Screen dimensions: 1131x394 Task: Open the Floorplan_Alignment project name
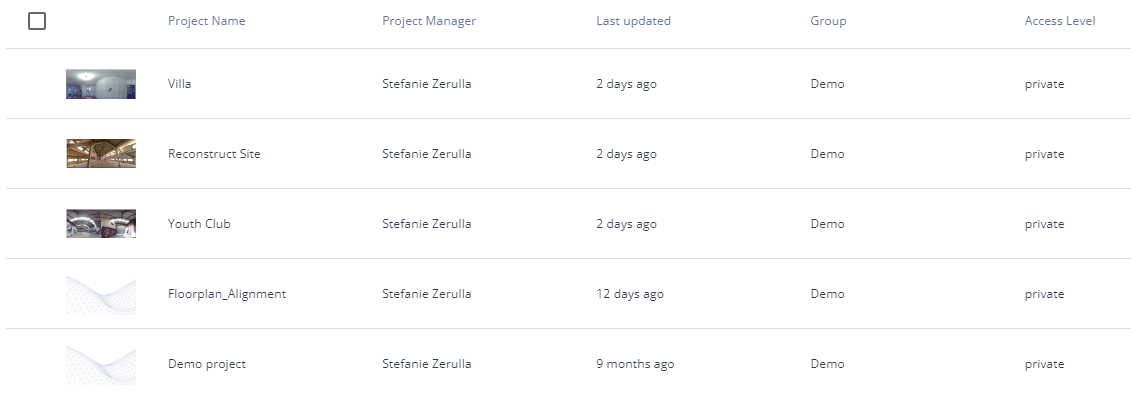(x=227, y=294)
